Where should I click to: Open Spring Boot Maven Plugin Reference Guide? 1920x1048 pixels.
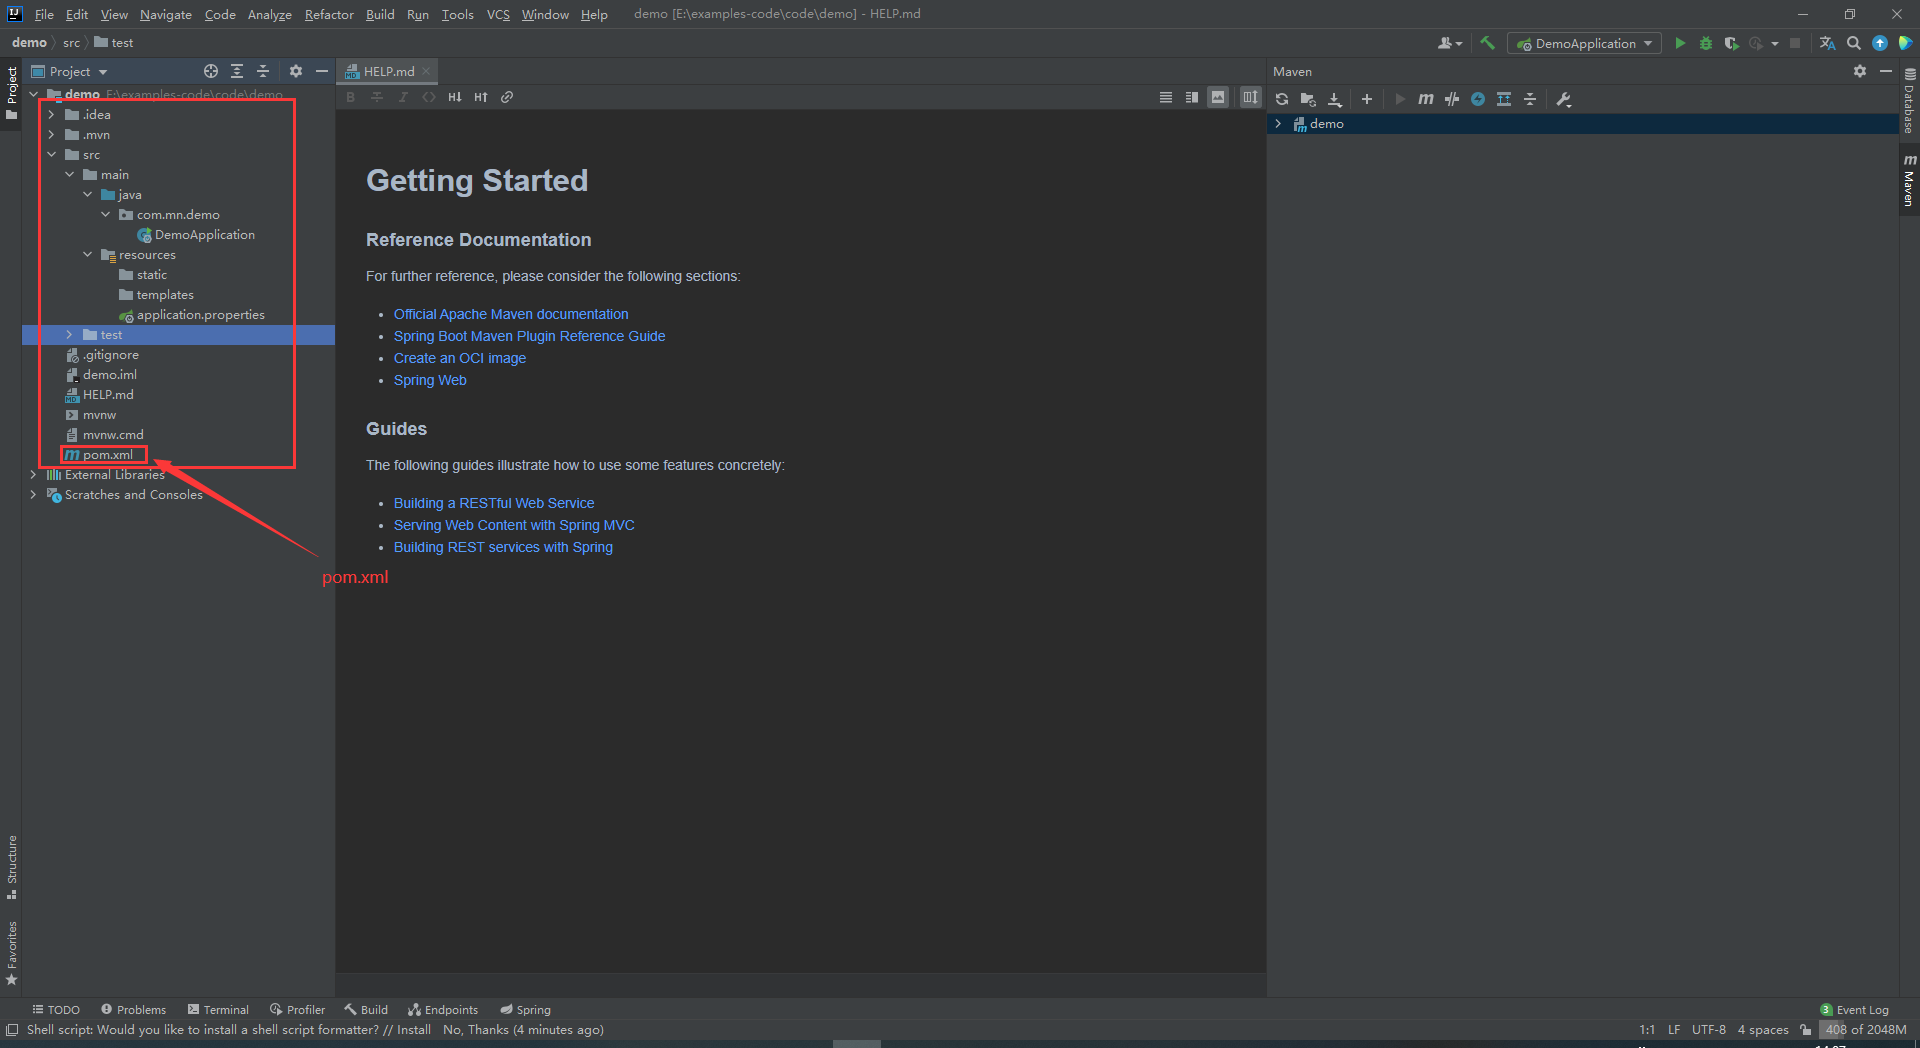click(x=529, y=336)
